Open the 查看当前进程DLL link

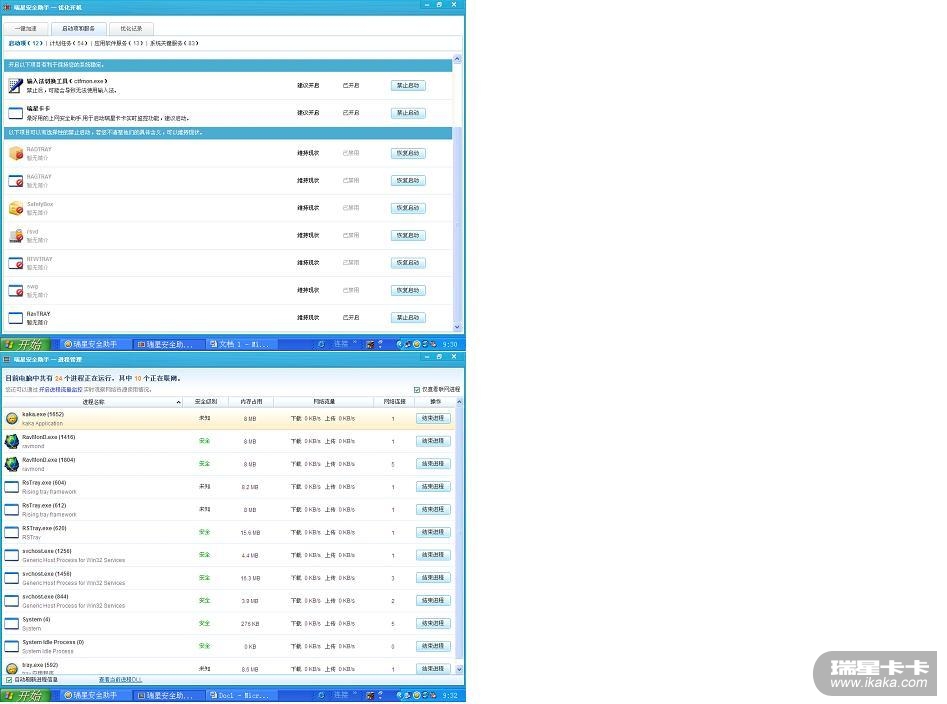pyautogui.click(x=120, y=680)
